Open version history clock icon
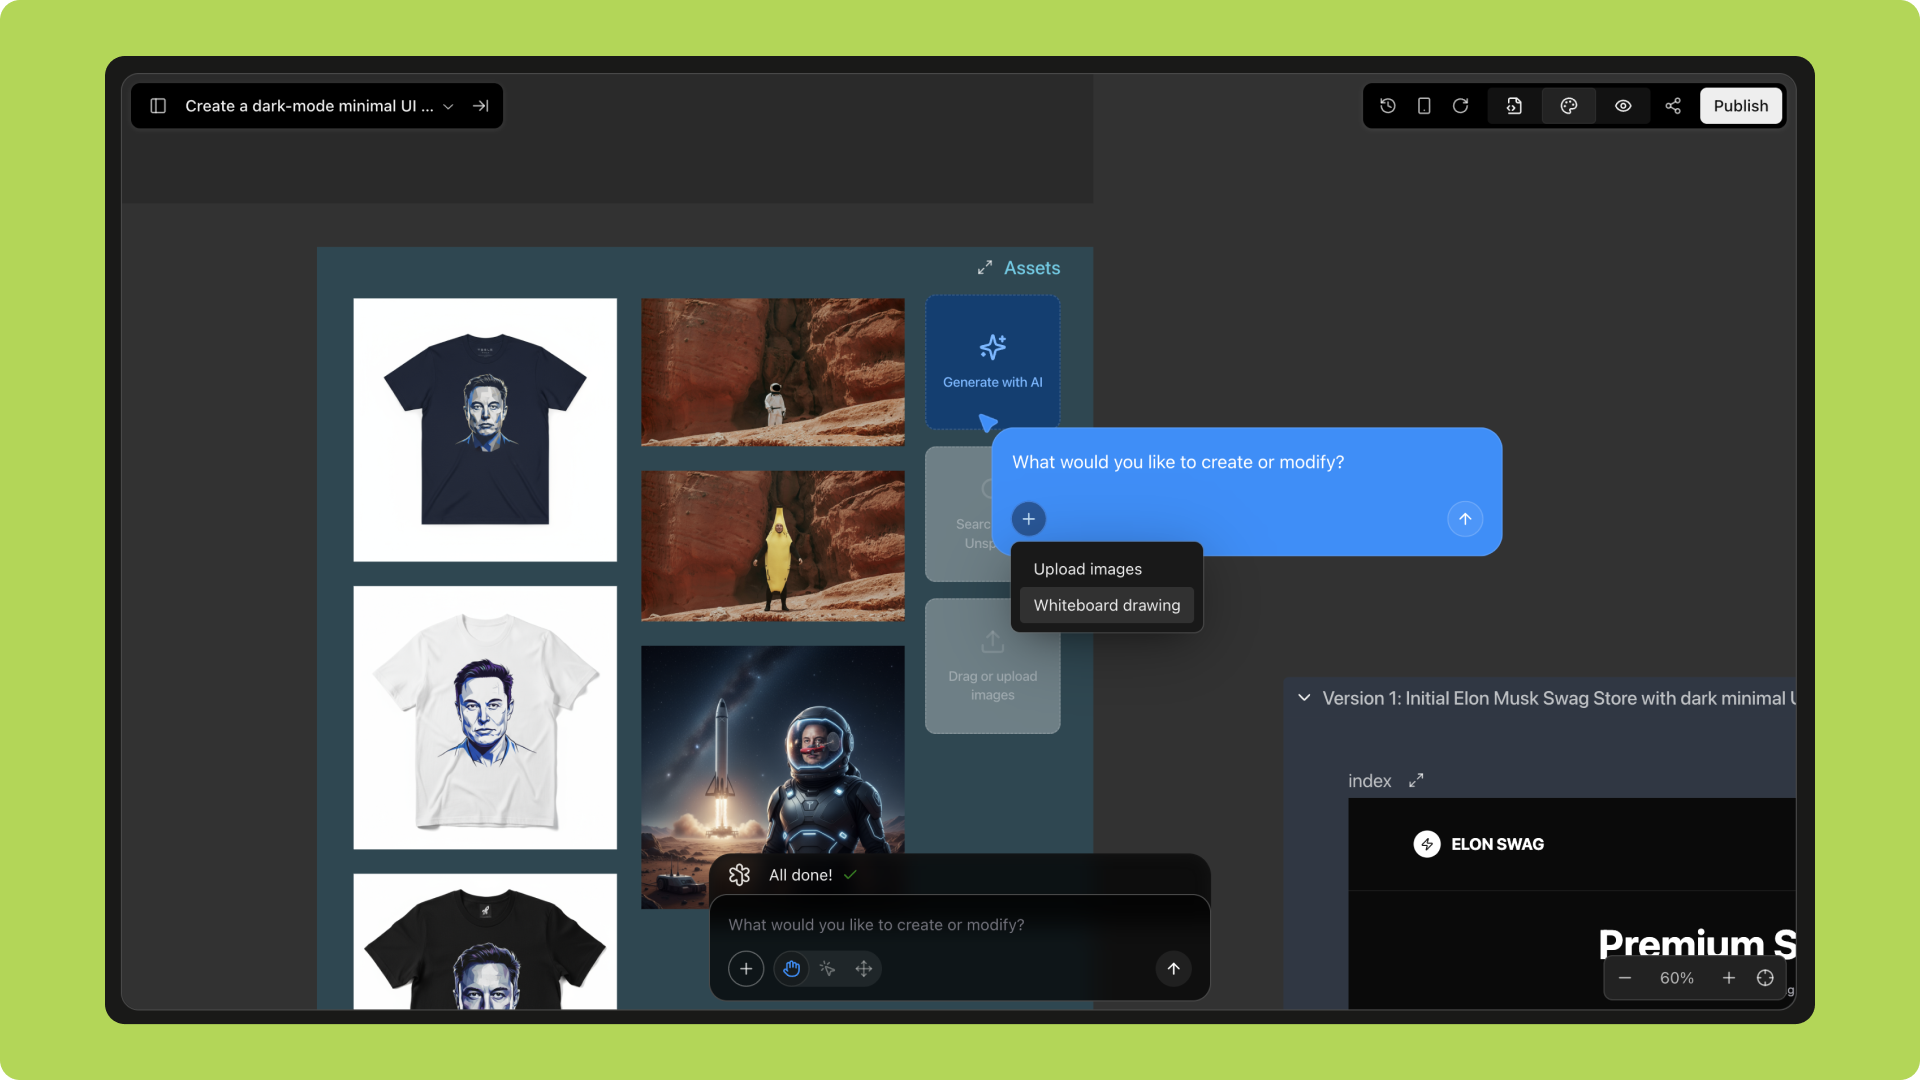The height and width of the screenshot is (1080, 1920). [1387, 106]
